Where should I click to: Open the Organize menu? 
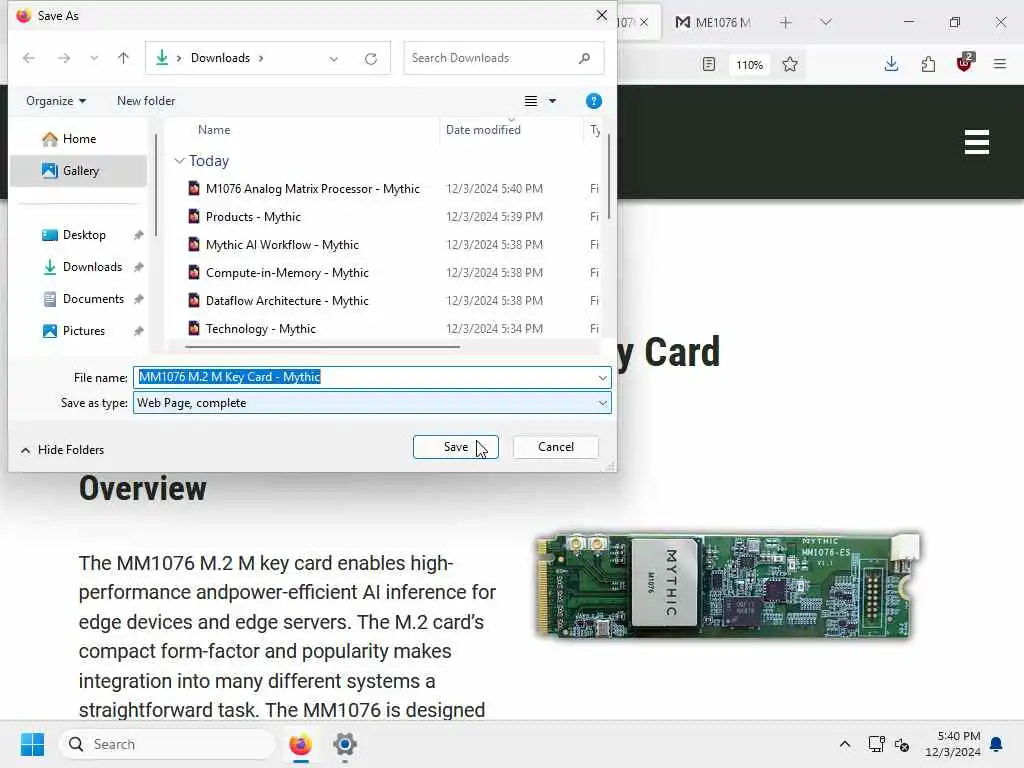pyautogui.click(x=56, y=101)
